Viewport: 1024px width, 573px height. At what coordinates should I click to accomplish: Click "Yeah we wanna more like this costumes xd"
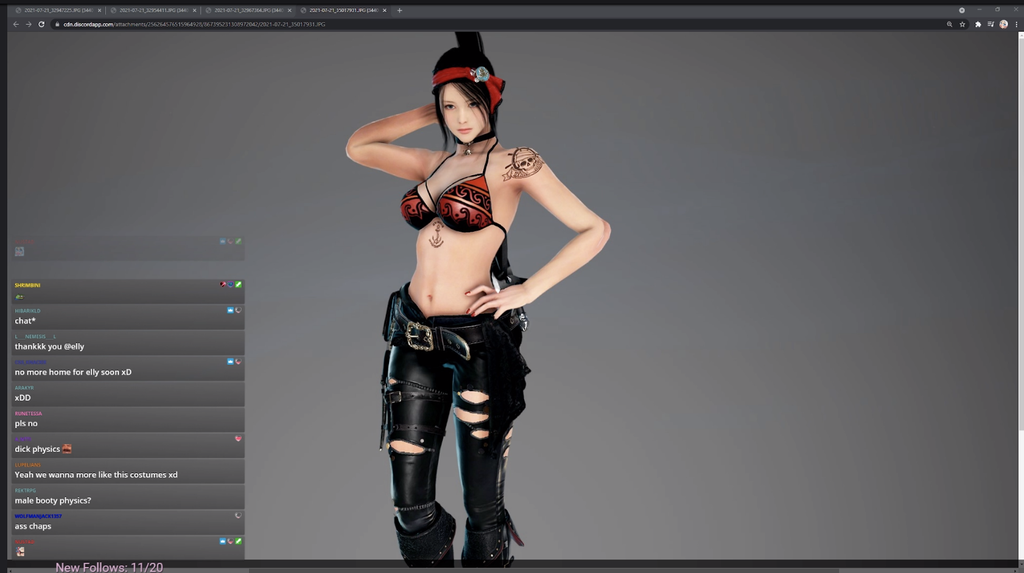[96, 474]
